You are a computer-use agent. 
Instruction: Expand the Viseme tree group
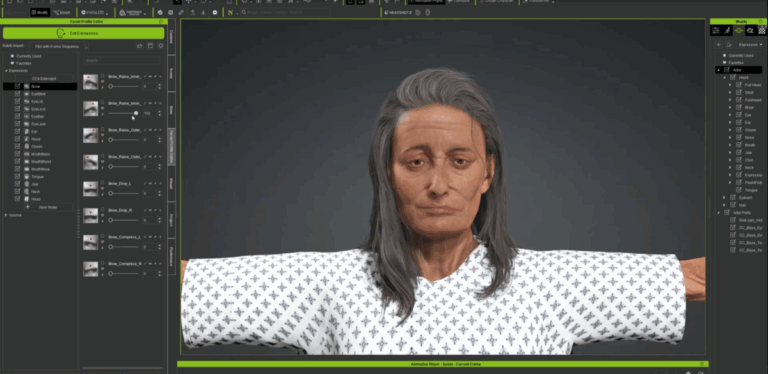tap(6, 215)
